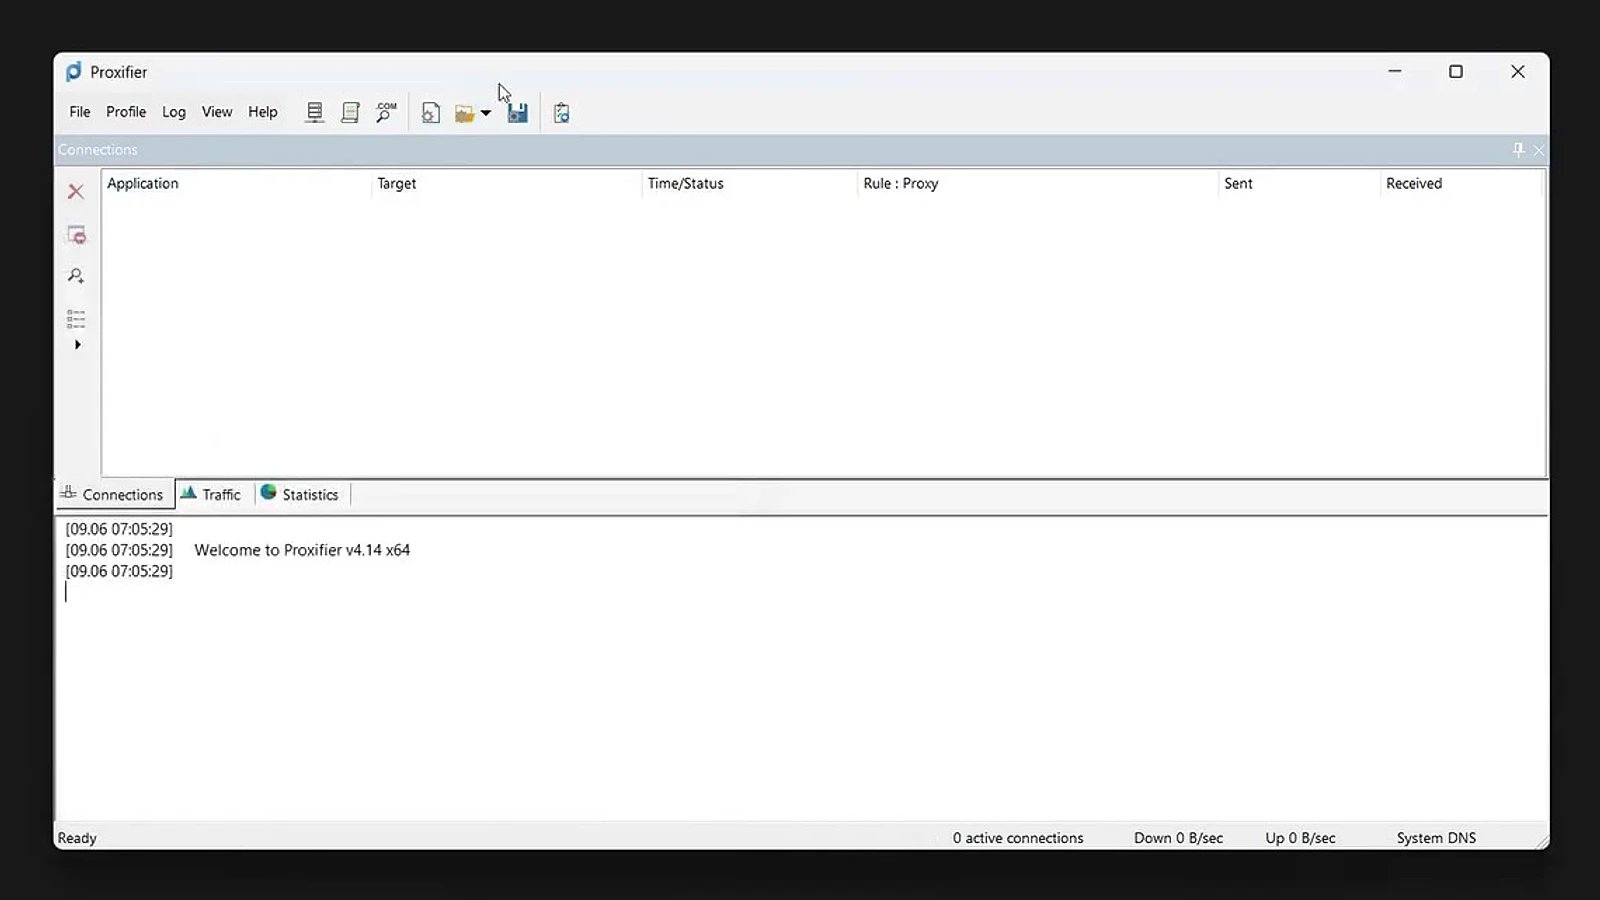The image size is (1600, 900).
Task: Open the File menu
Action: [80, 112]
